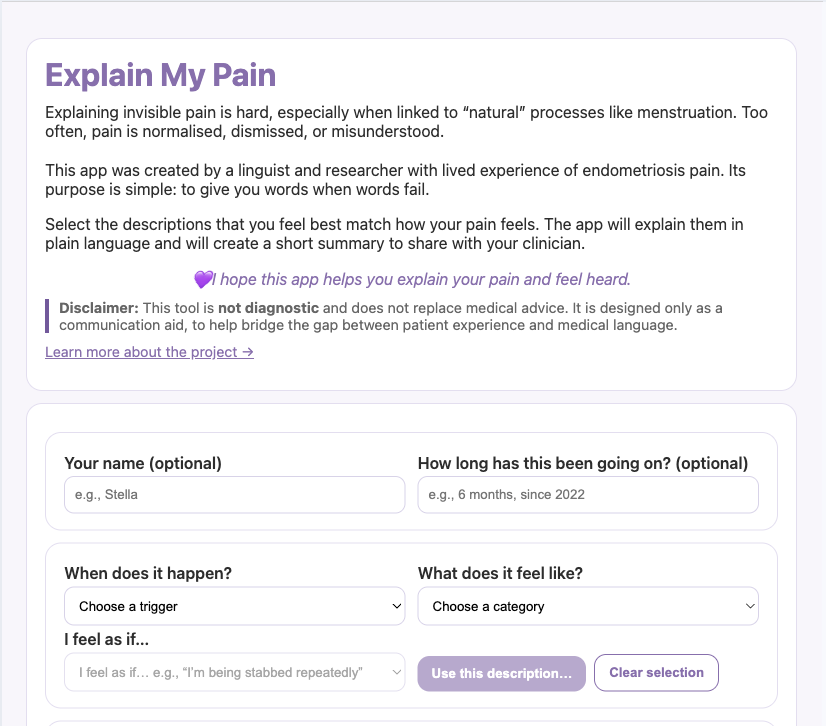
Task: Expand the 'Choose a category' dropdown
Action: [x=587, y=606]
